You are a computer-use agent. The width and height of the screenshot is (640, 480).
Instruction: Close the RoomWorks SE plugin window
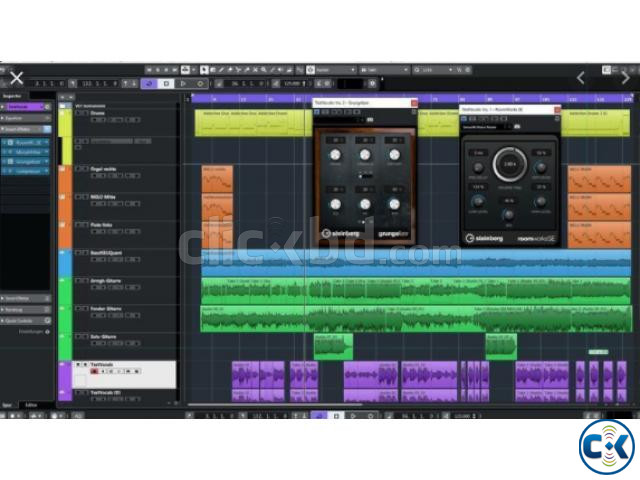pyautogui.click(x=557, y=109)
